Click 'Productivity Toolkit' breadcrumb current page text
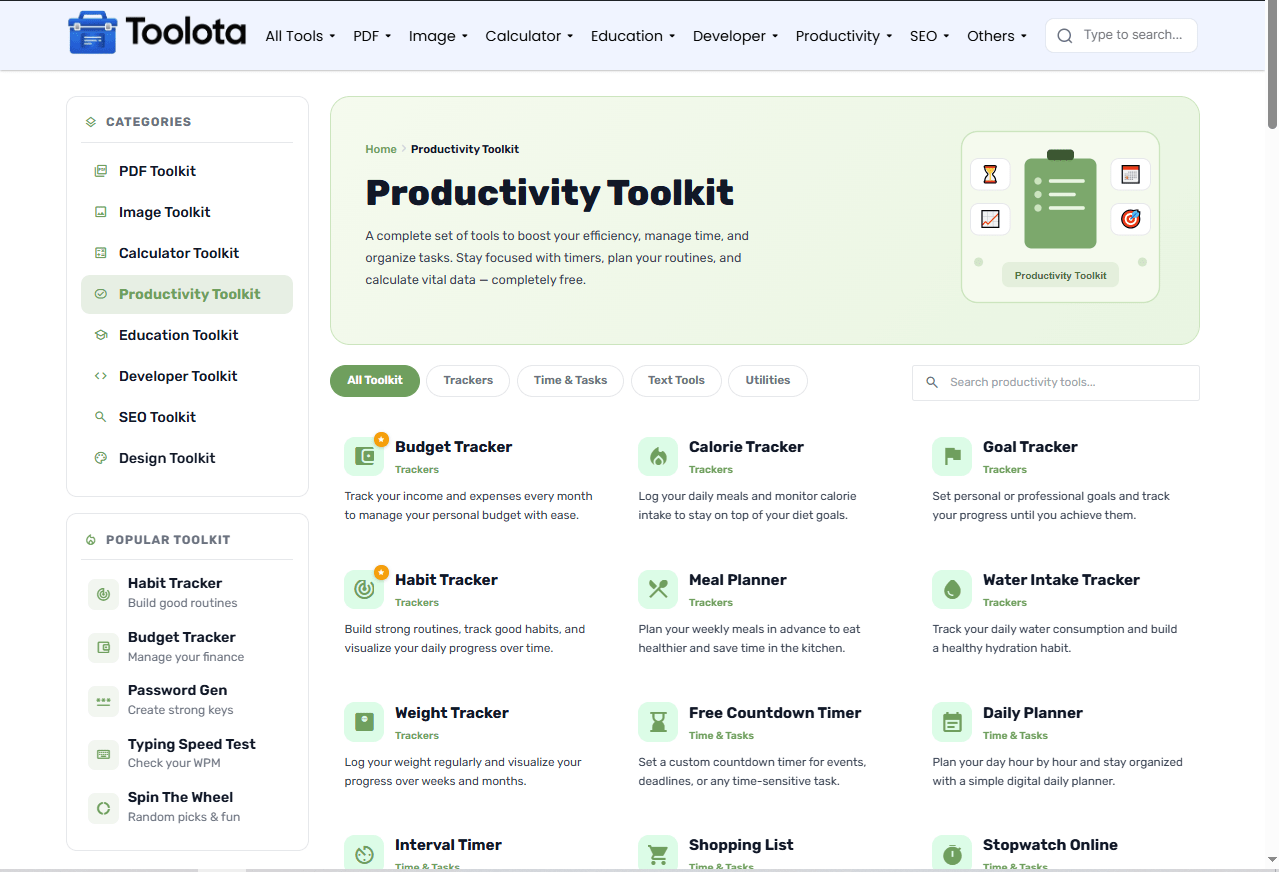1279x872 pixels. pyautogui.click(x=465, y=149)
